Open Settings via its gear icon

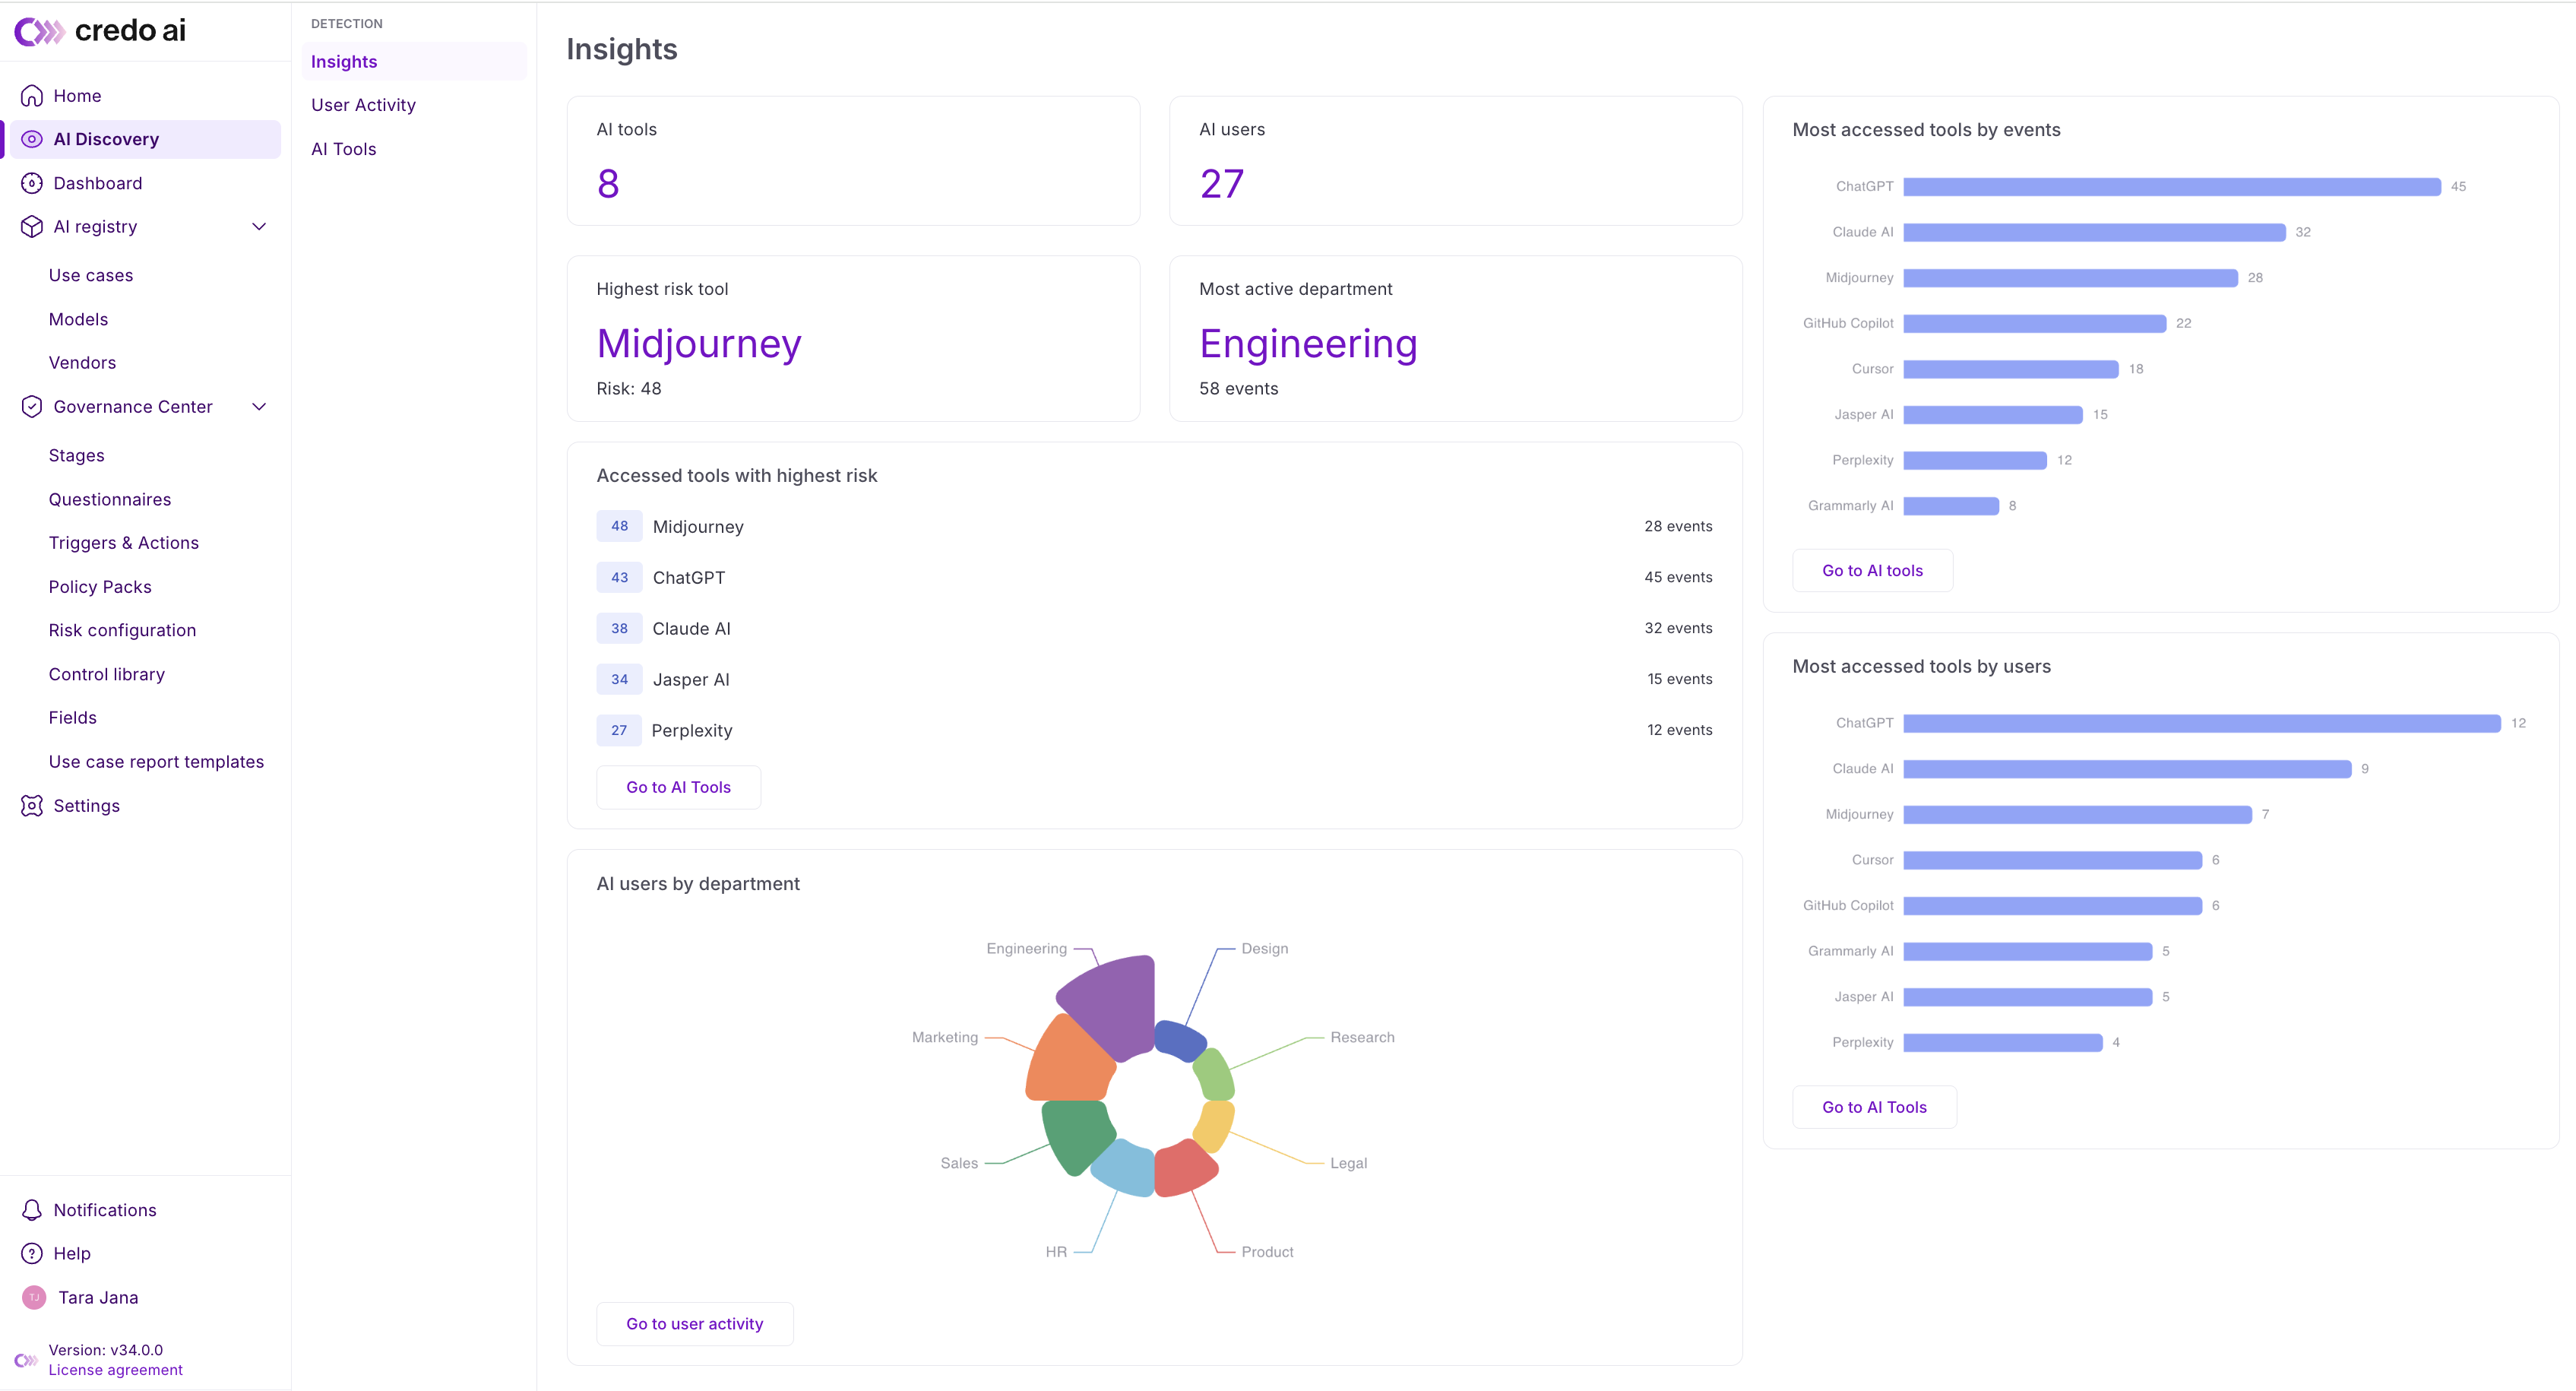[32, 806]
